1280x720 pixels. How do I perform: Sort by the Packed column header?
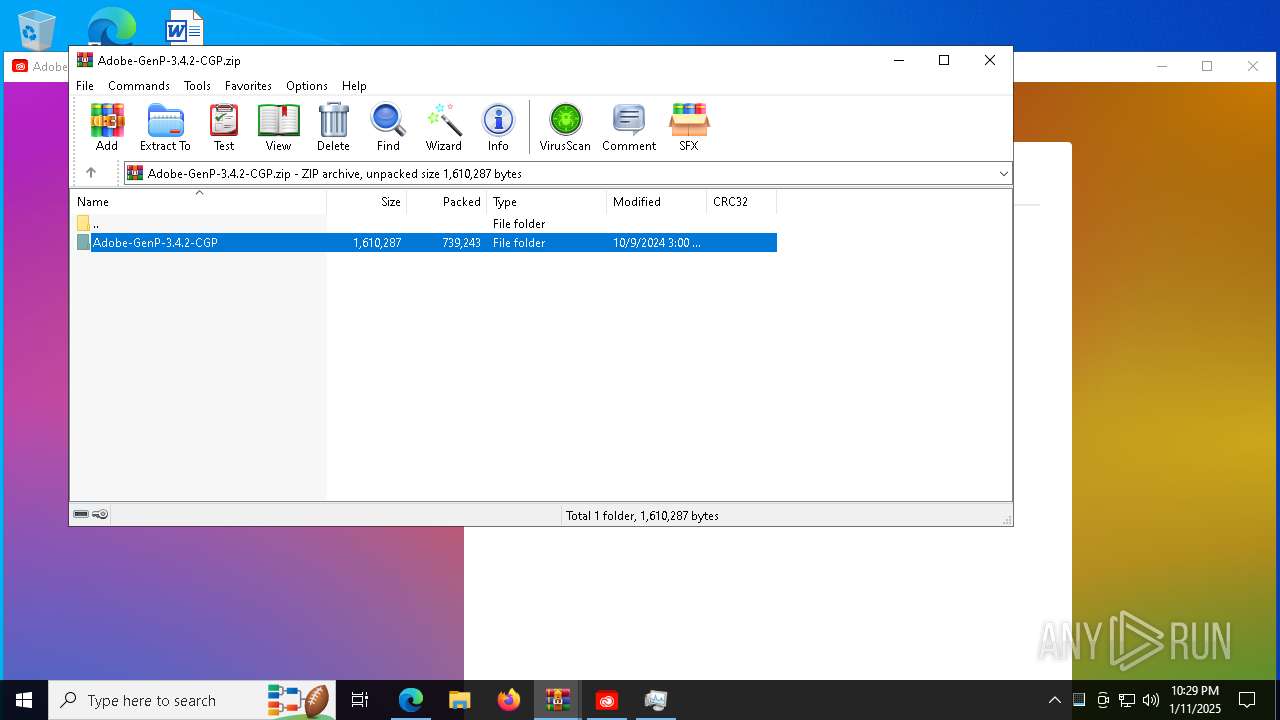pyautogui.click(x=447, y=201)
